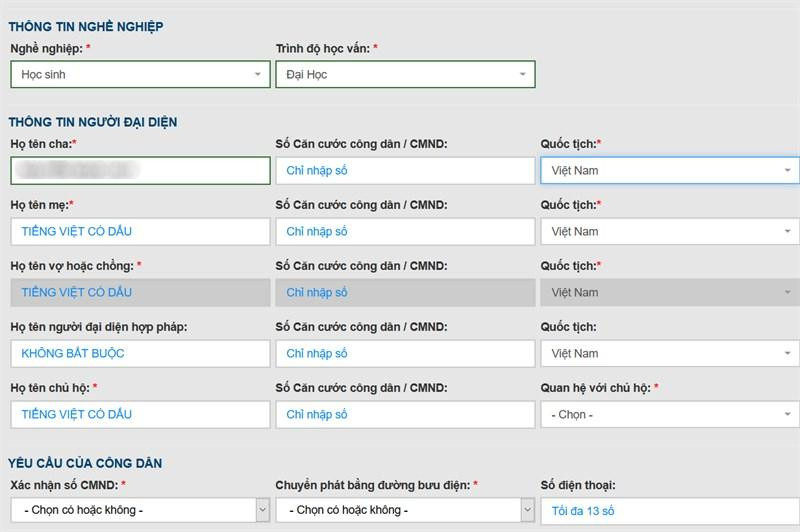Viewport: 800px width, 532px height.
Task: Expand the Trình độ học vấn dropdown
Action: (x=405, y=74)
